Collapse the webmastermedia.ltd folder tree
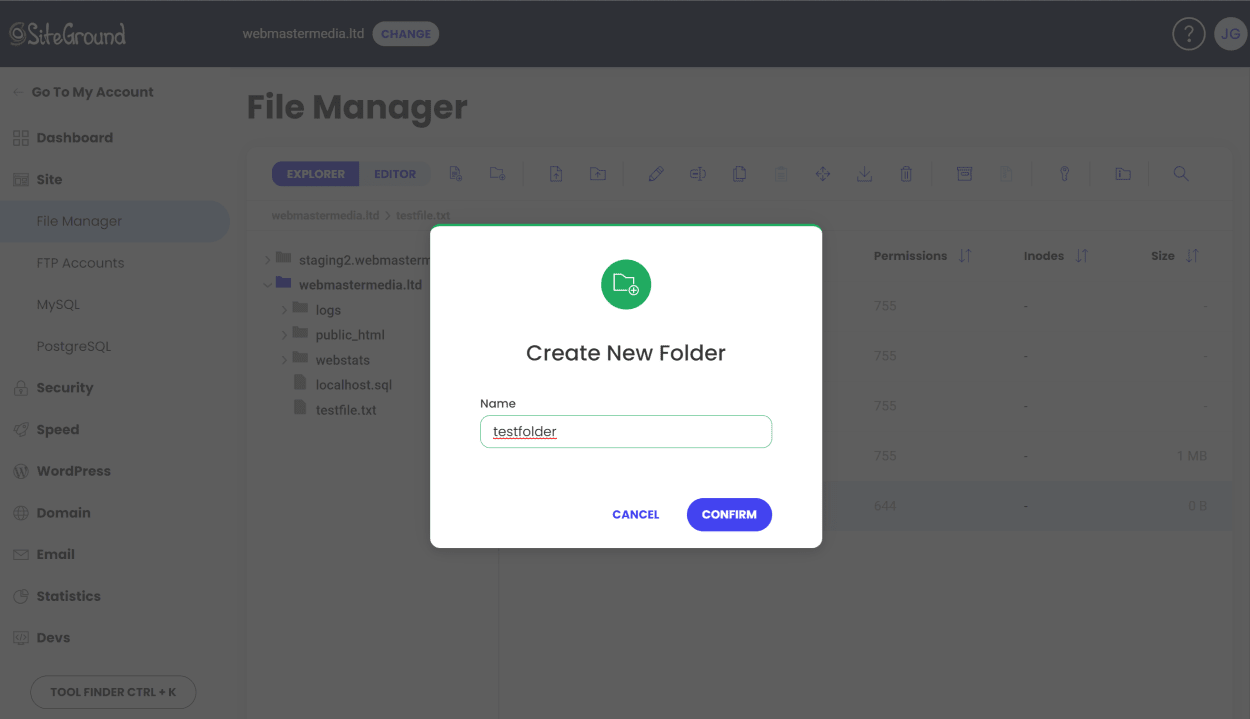The image size is (1250, 719). [x=268, y=285]
